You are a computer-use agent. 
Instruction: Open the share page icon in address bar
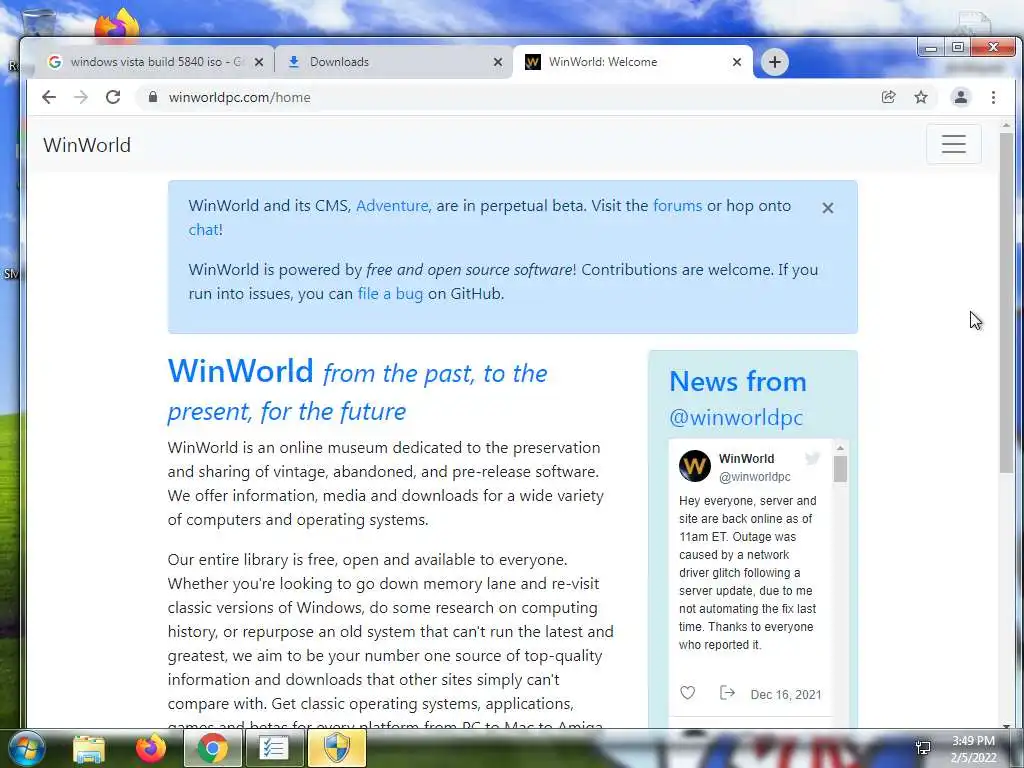888,97
